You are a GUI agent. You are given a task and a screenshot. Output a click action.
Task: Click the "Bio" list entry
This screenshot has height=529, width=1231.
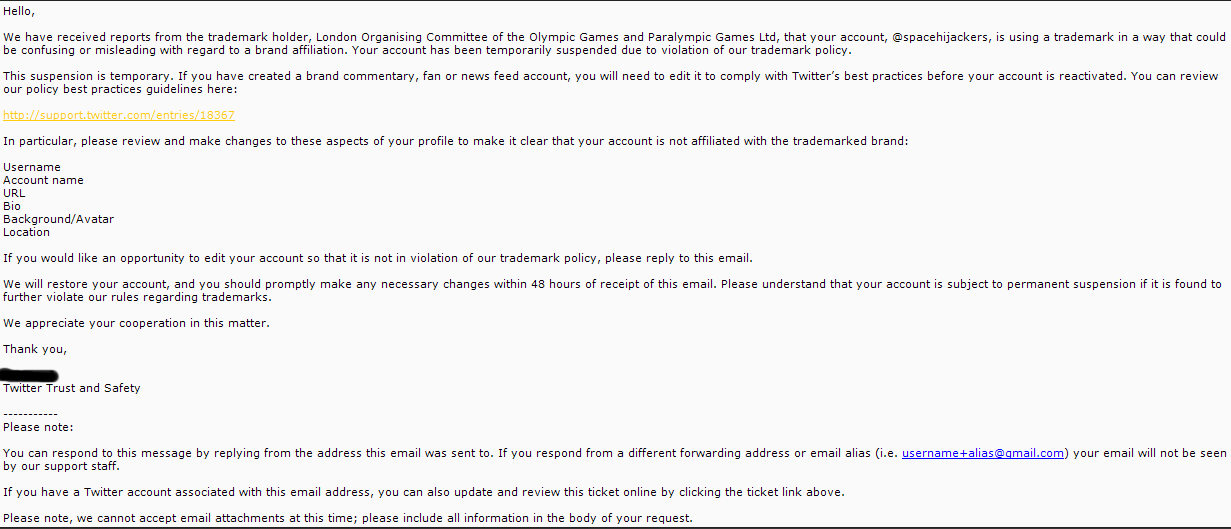point(12,206)
